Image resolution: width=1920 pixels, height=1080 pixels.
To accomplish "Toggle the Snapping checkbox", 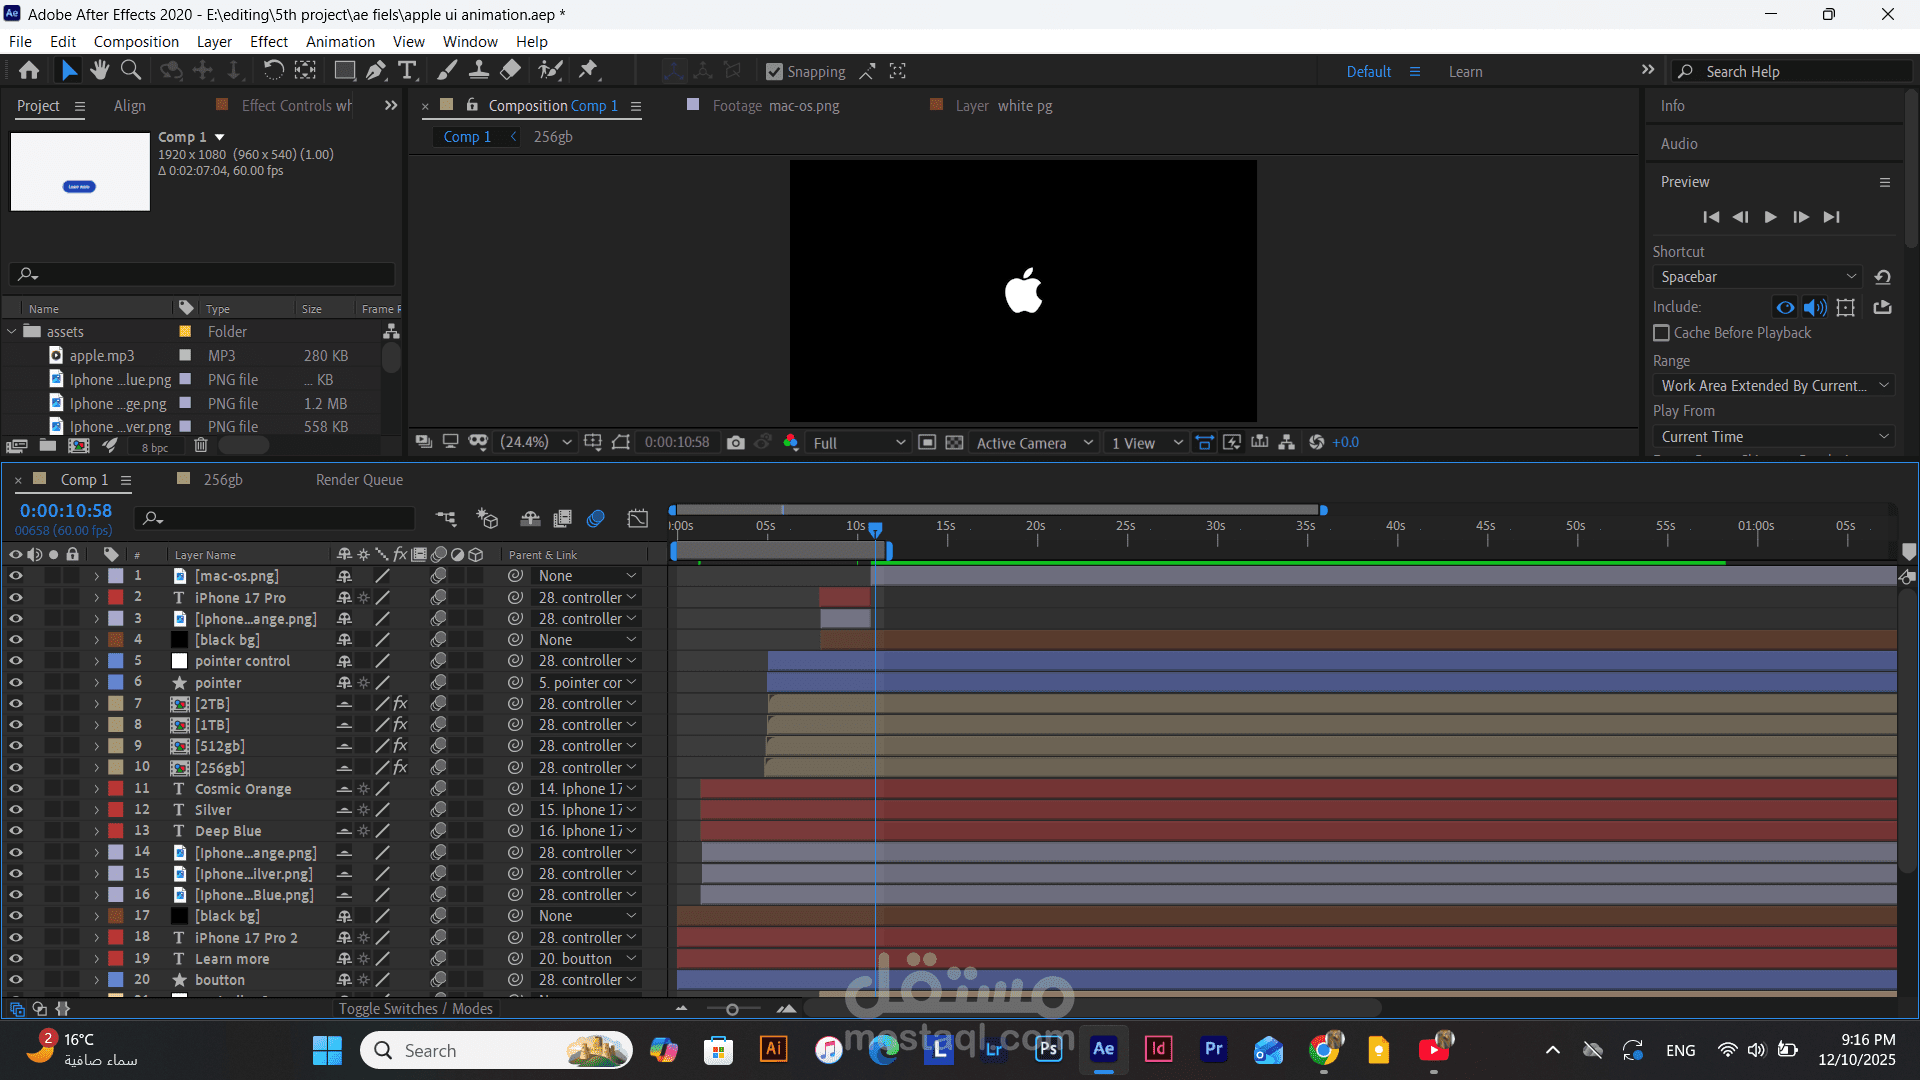I will [x=774, y=72].
